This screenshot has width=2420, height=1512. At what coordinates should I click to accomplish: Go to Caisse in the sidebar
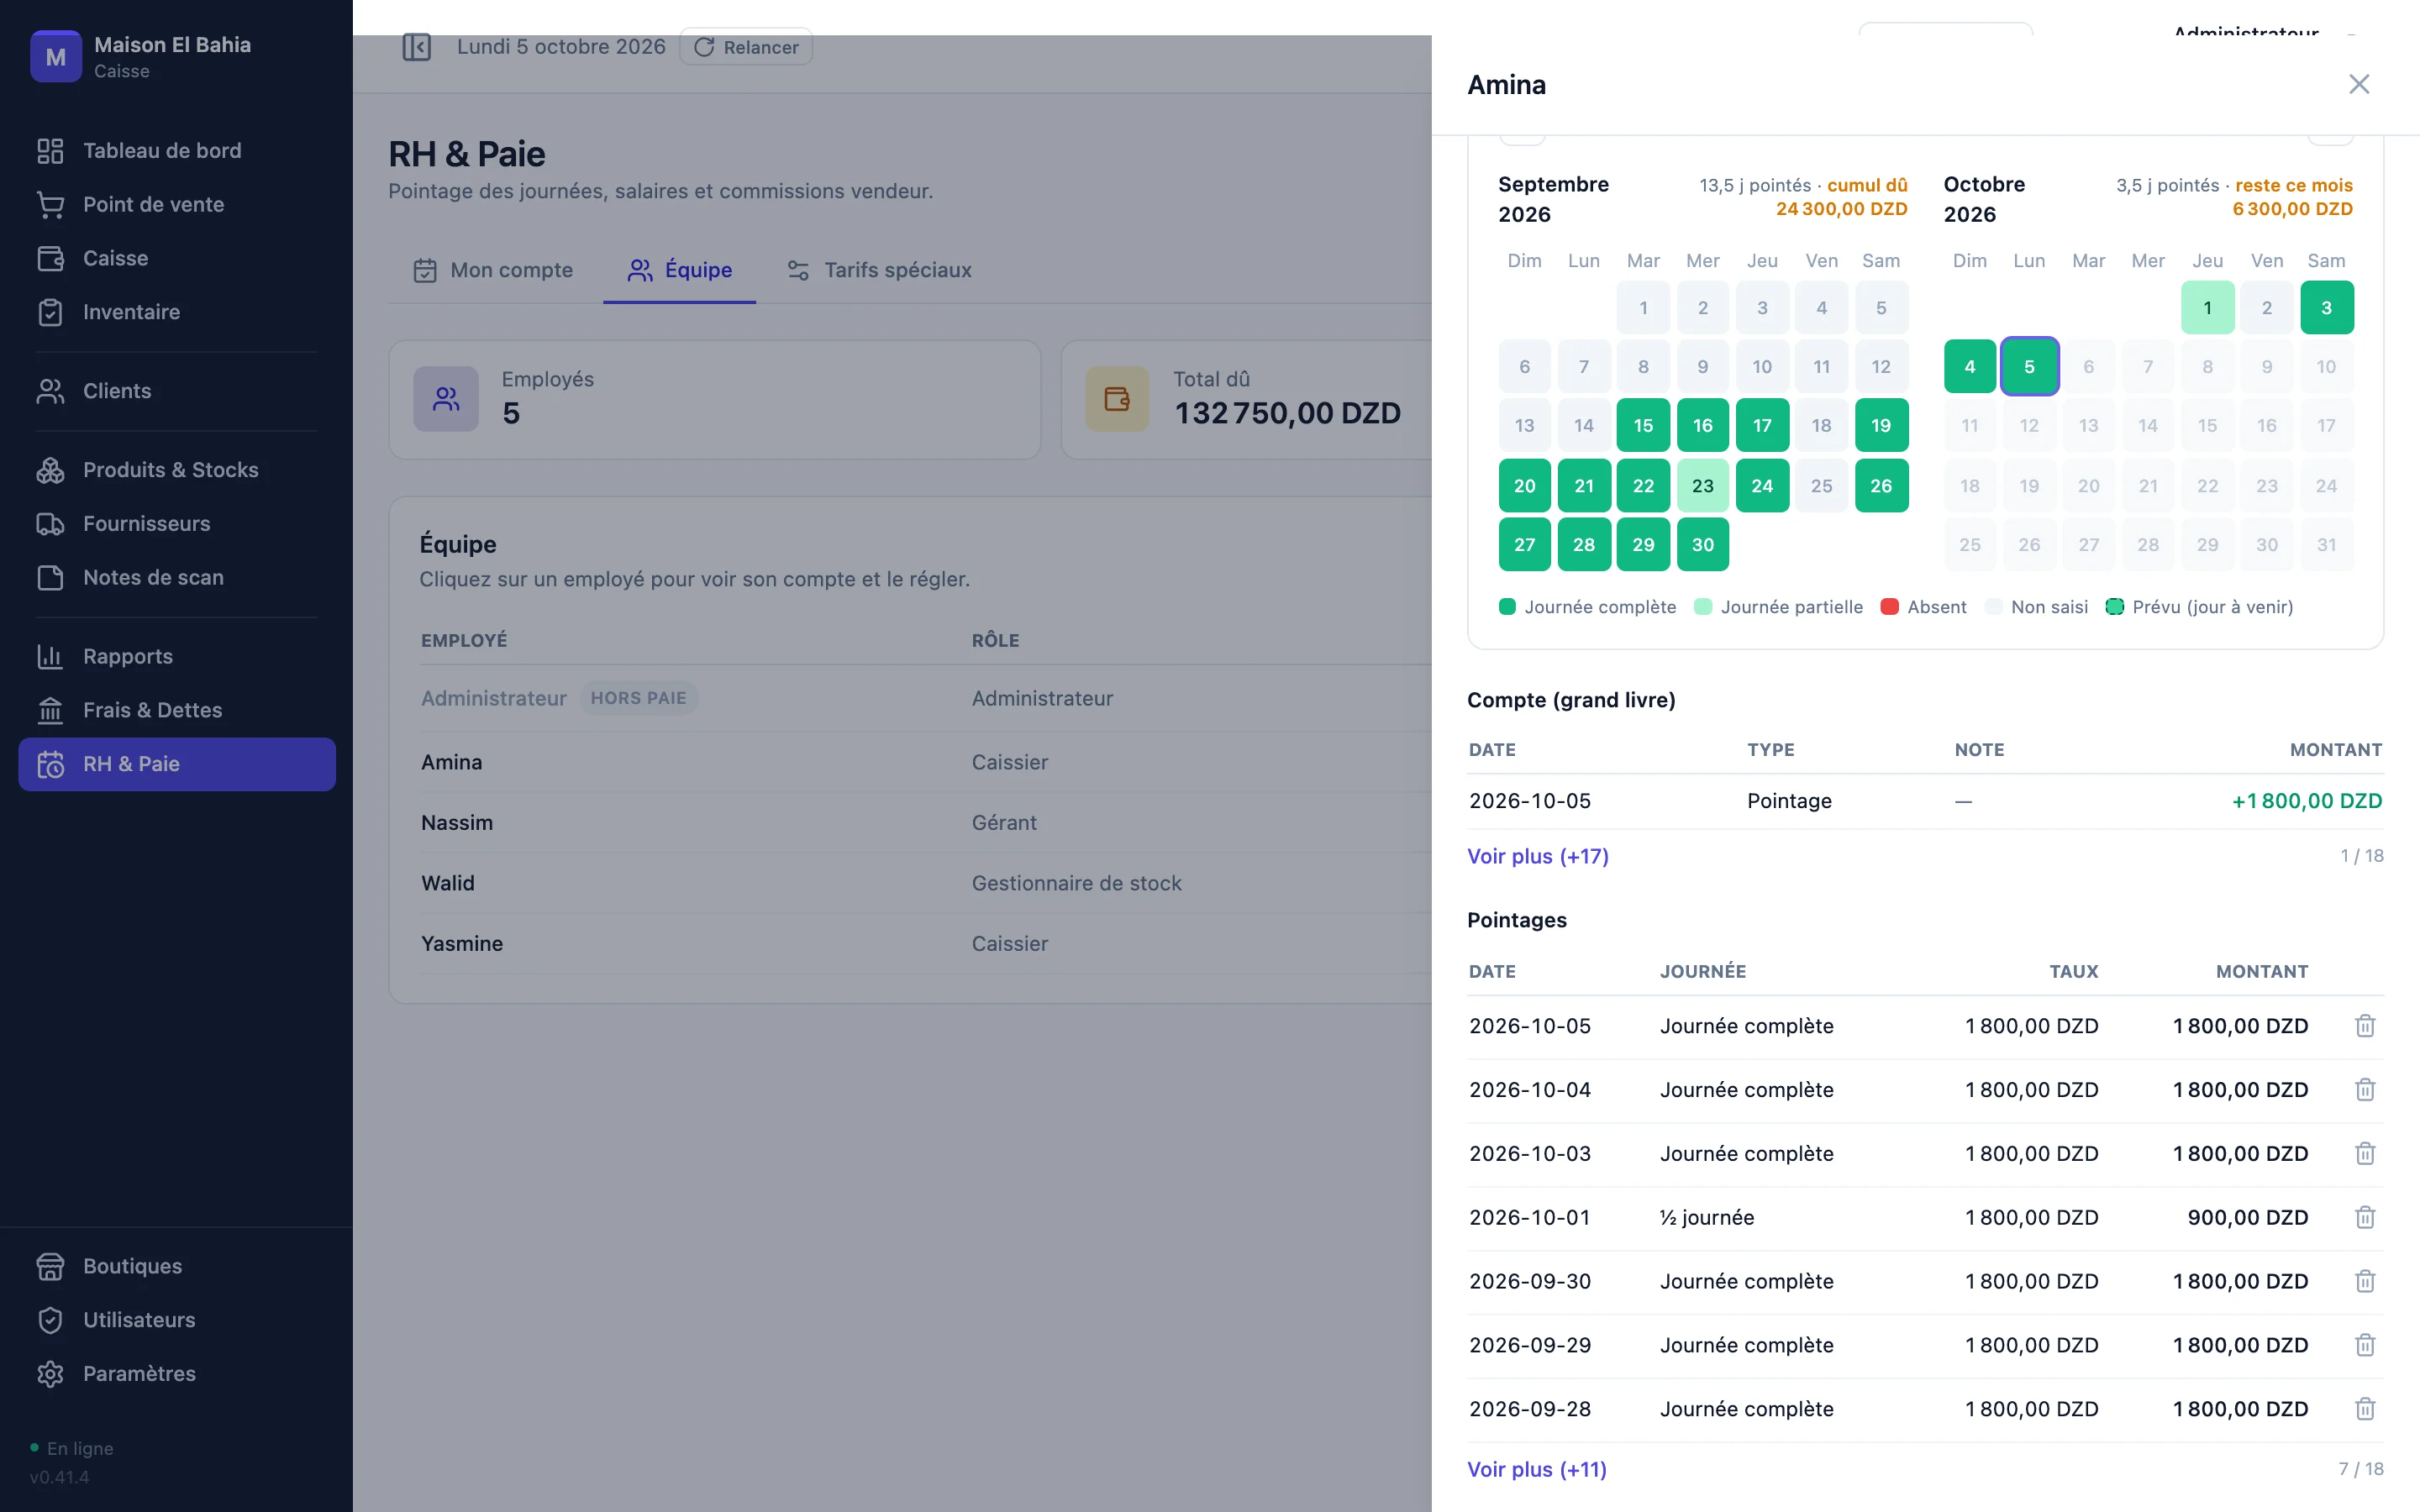[x=177, y=259]
